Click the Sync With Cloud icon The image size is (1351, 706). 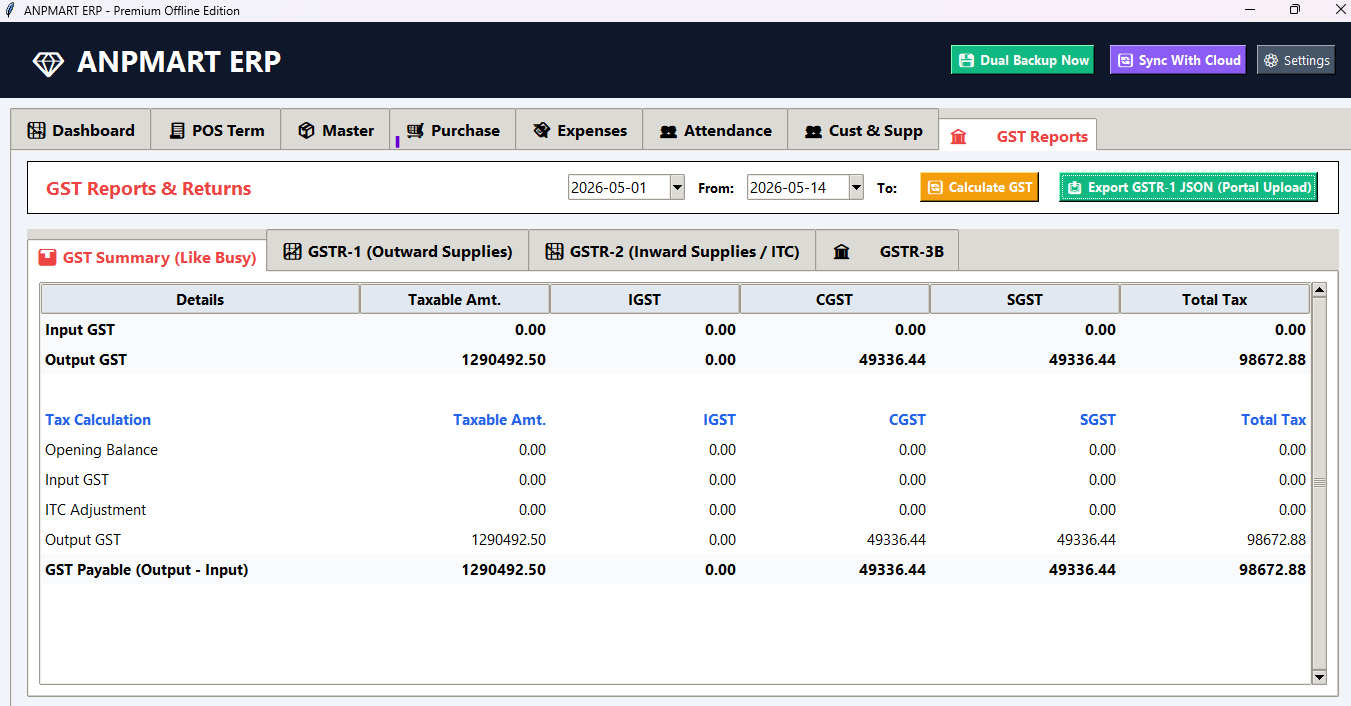click(x=1125, y=60)
